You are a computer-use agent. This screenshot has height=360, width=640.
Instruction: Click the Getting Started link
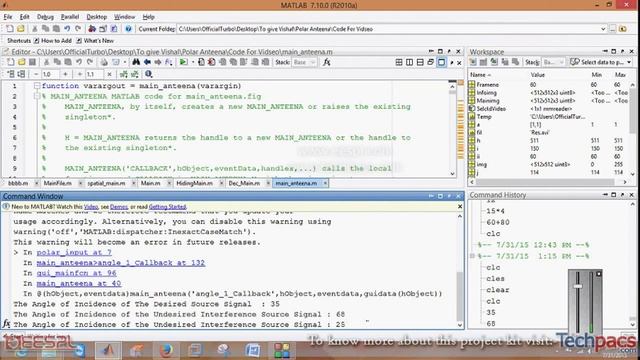(167, 207)
